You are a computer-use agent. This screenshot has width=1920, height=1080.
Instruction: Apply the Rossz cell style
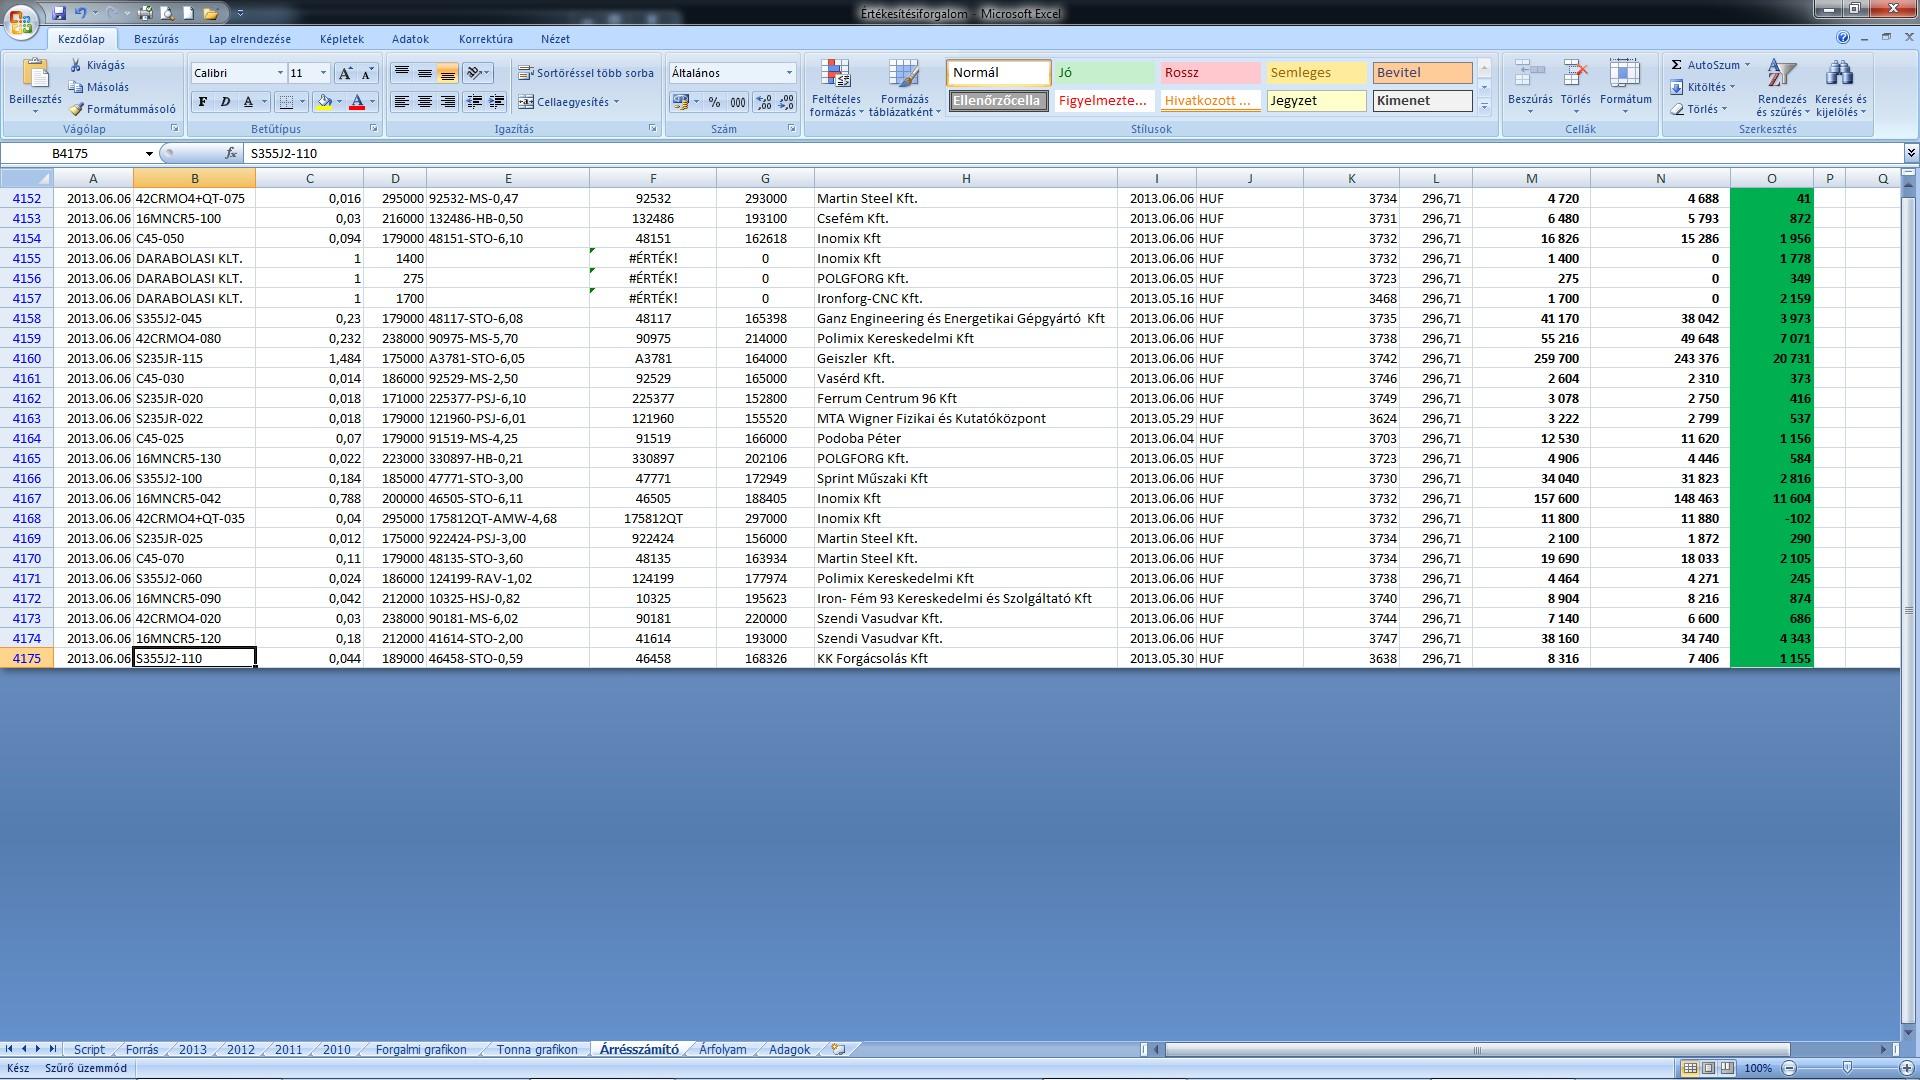click(x=1210, y=73)
